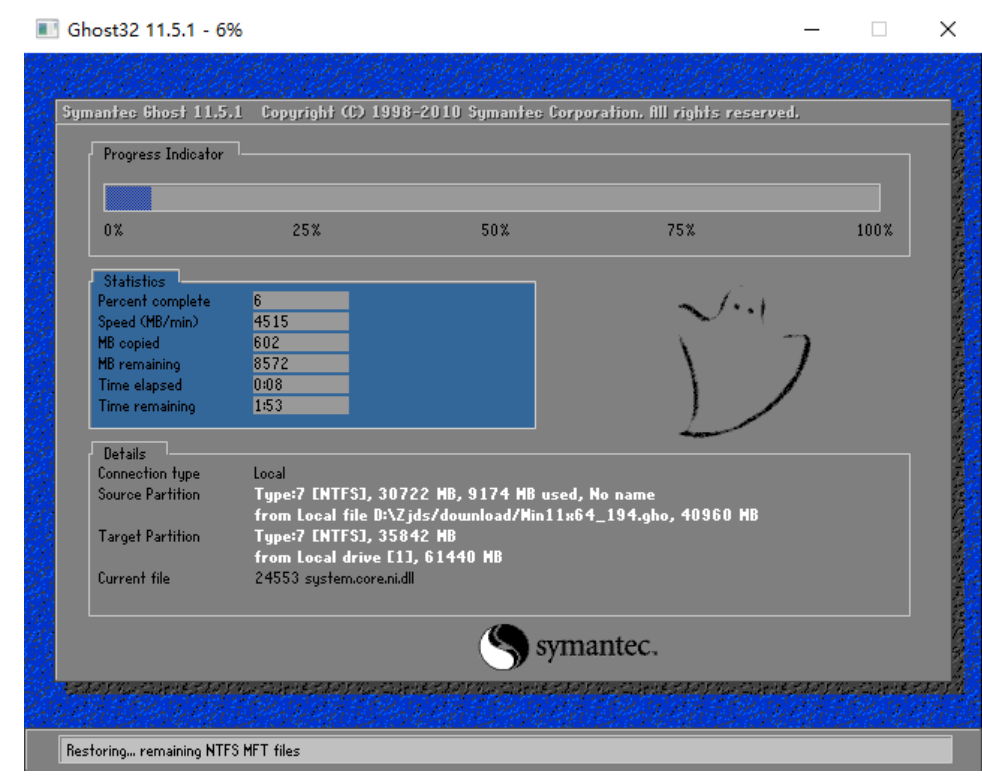Click the MB remaining value 8572

pos(301,364)
